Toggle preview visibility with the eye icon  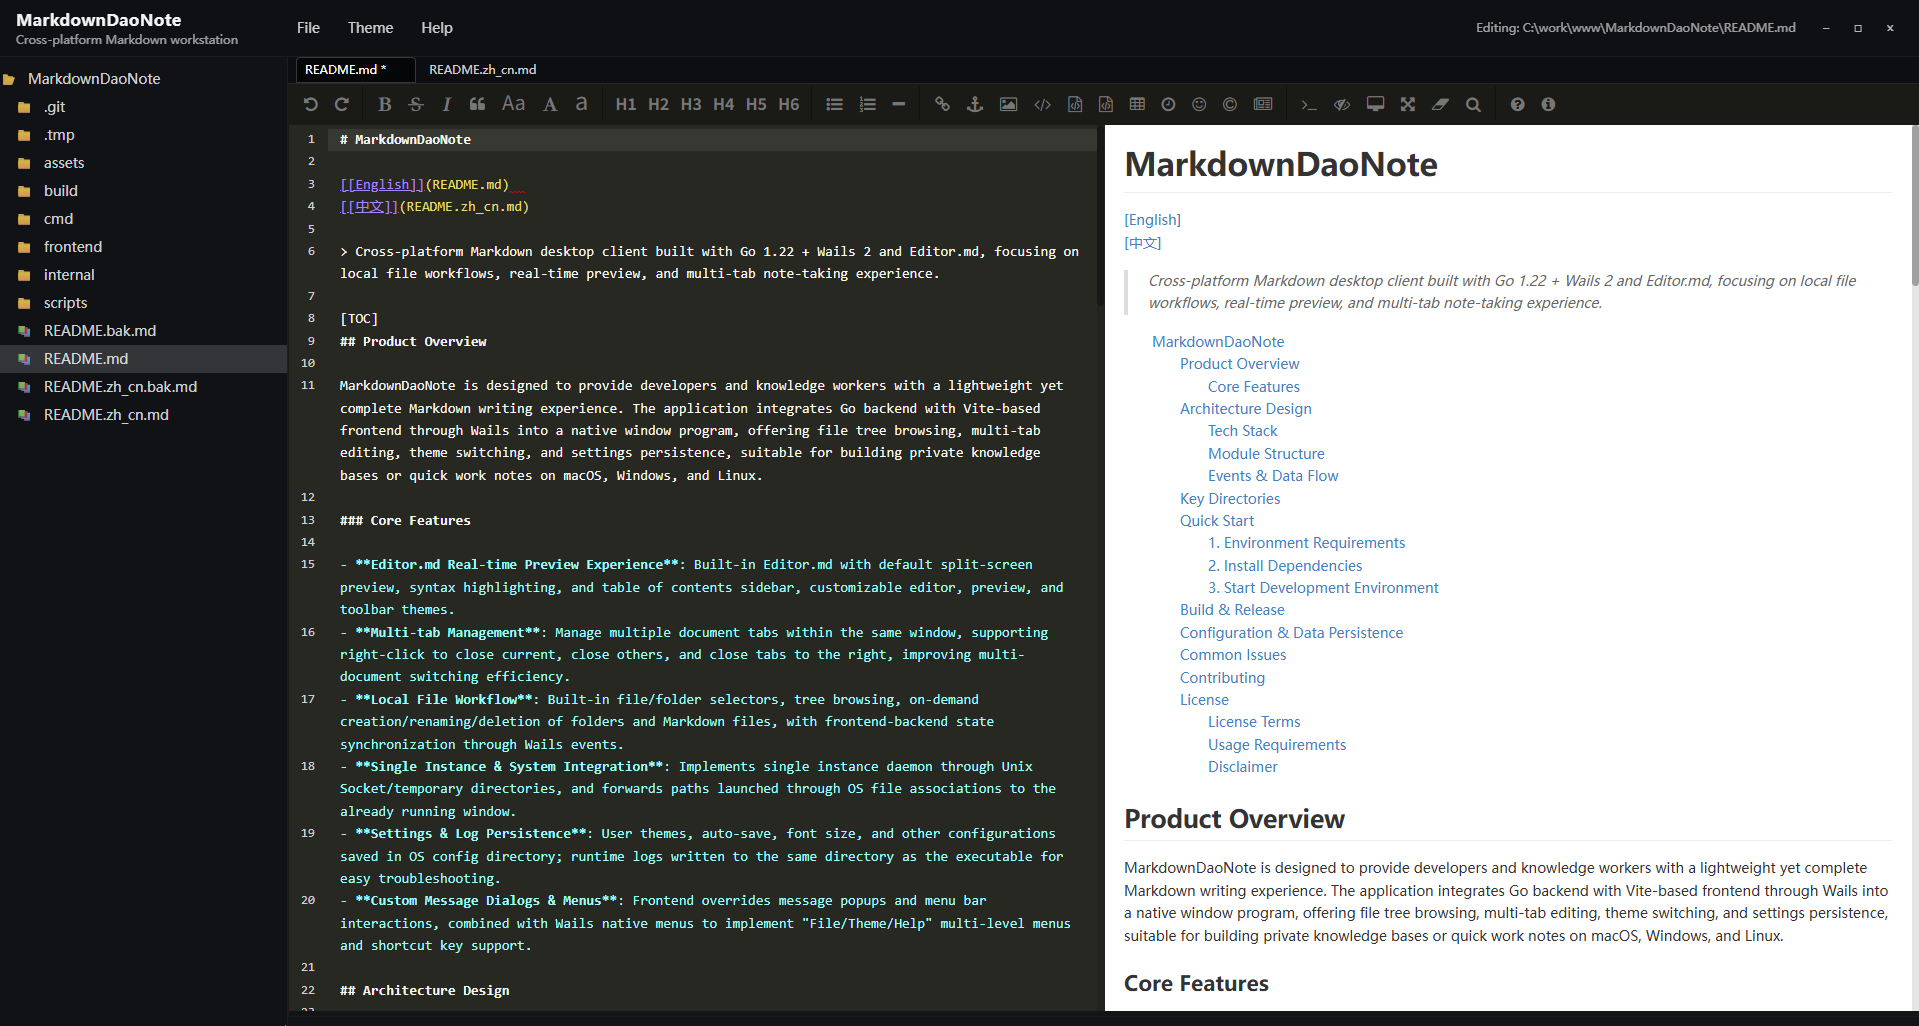1341,104
